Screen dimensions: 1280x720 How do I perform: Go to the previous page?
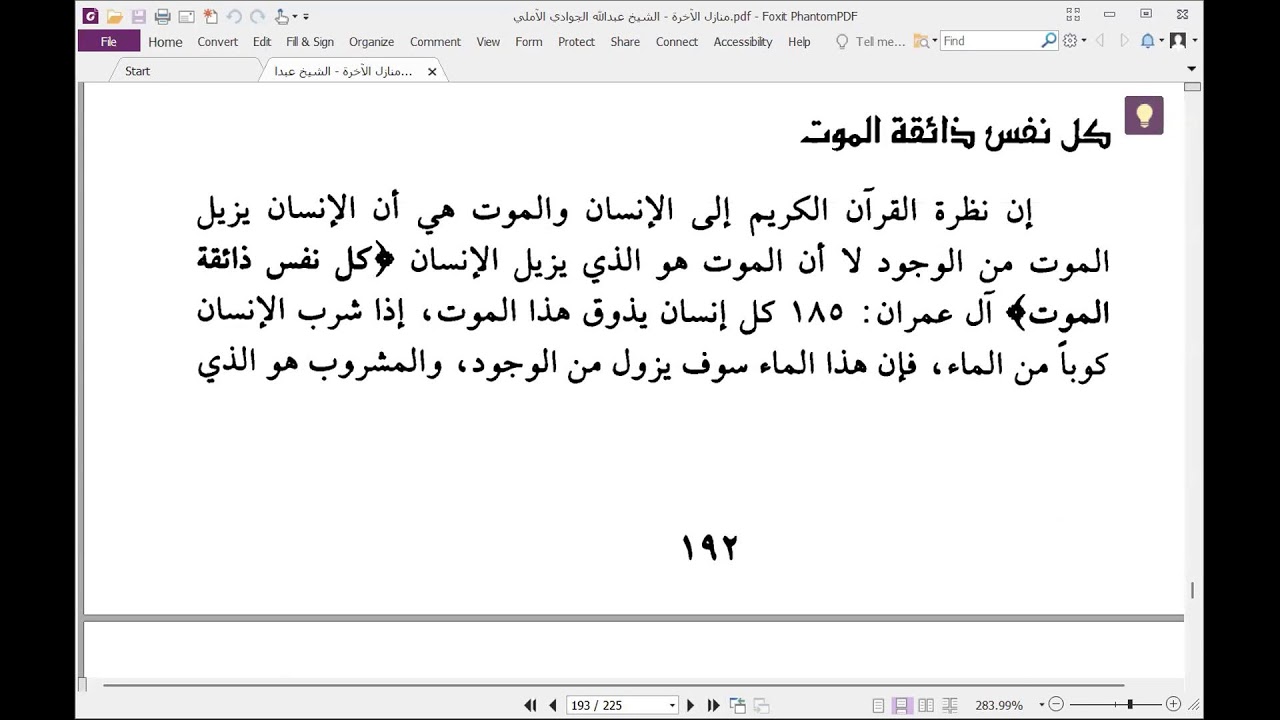click(x=553, y=705)
